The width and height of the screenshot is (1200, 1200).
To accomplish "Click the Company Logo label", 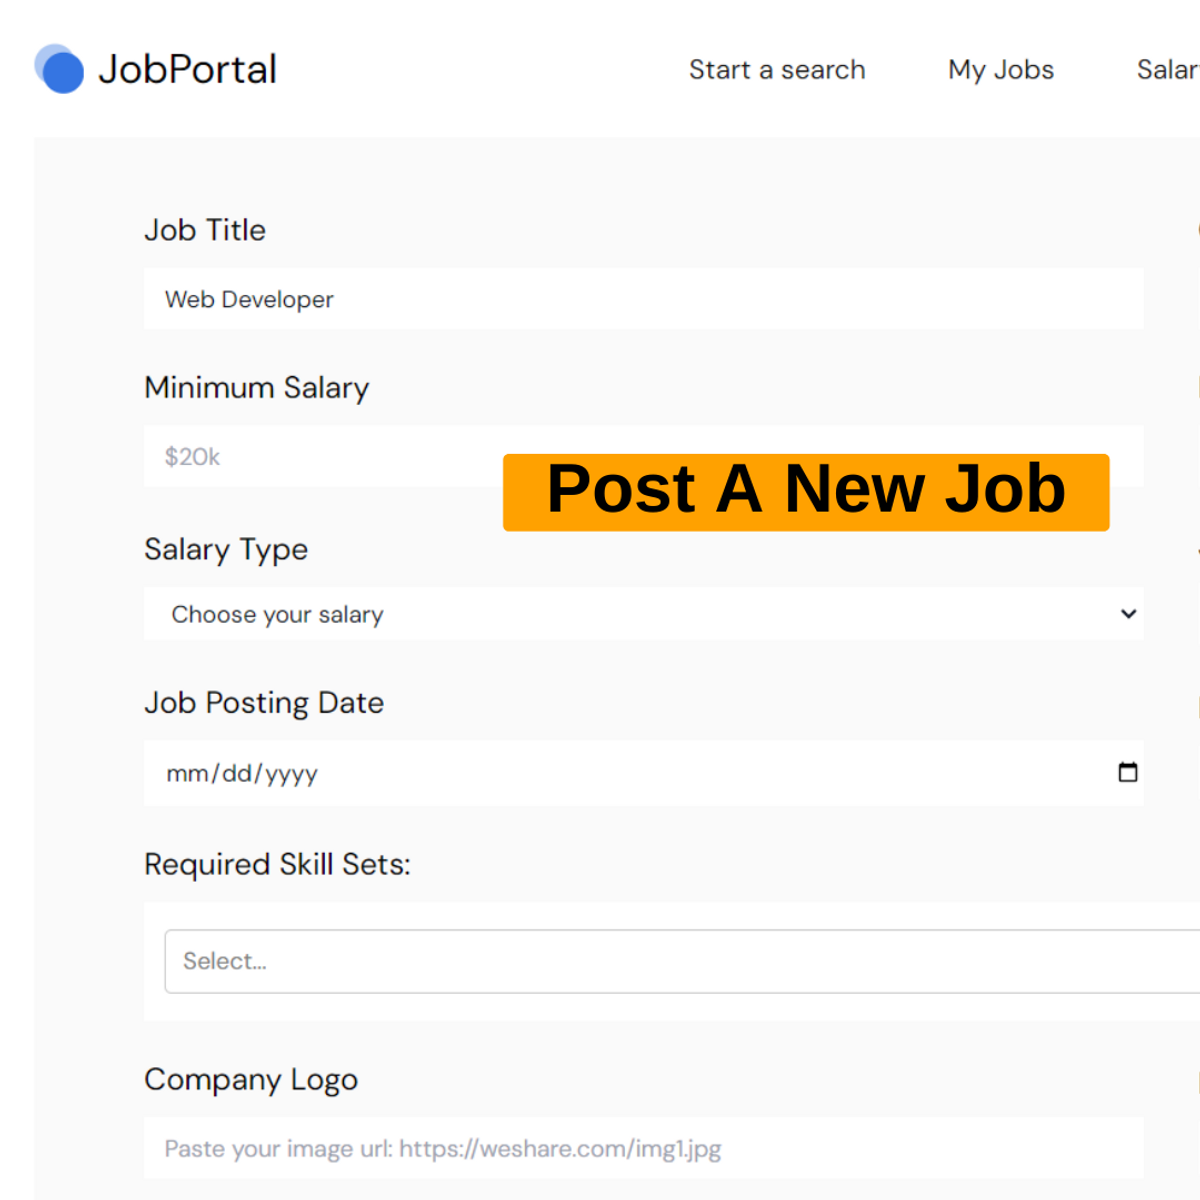I will coord(251,1080).
